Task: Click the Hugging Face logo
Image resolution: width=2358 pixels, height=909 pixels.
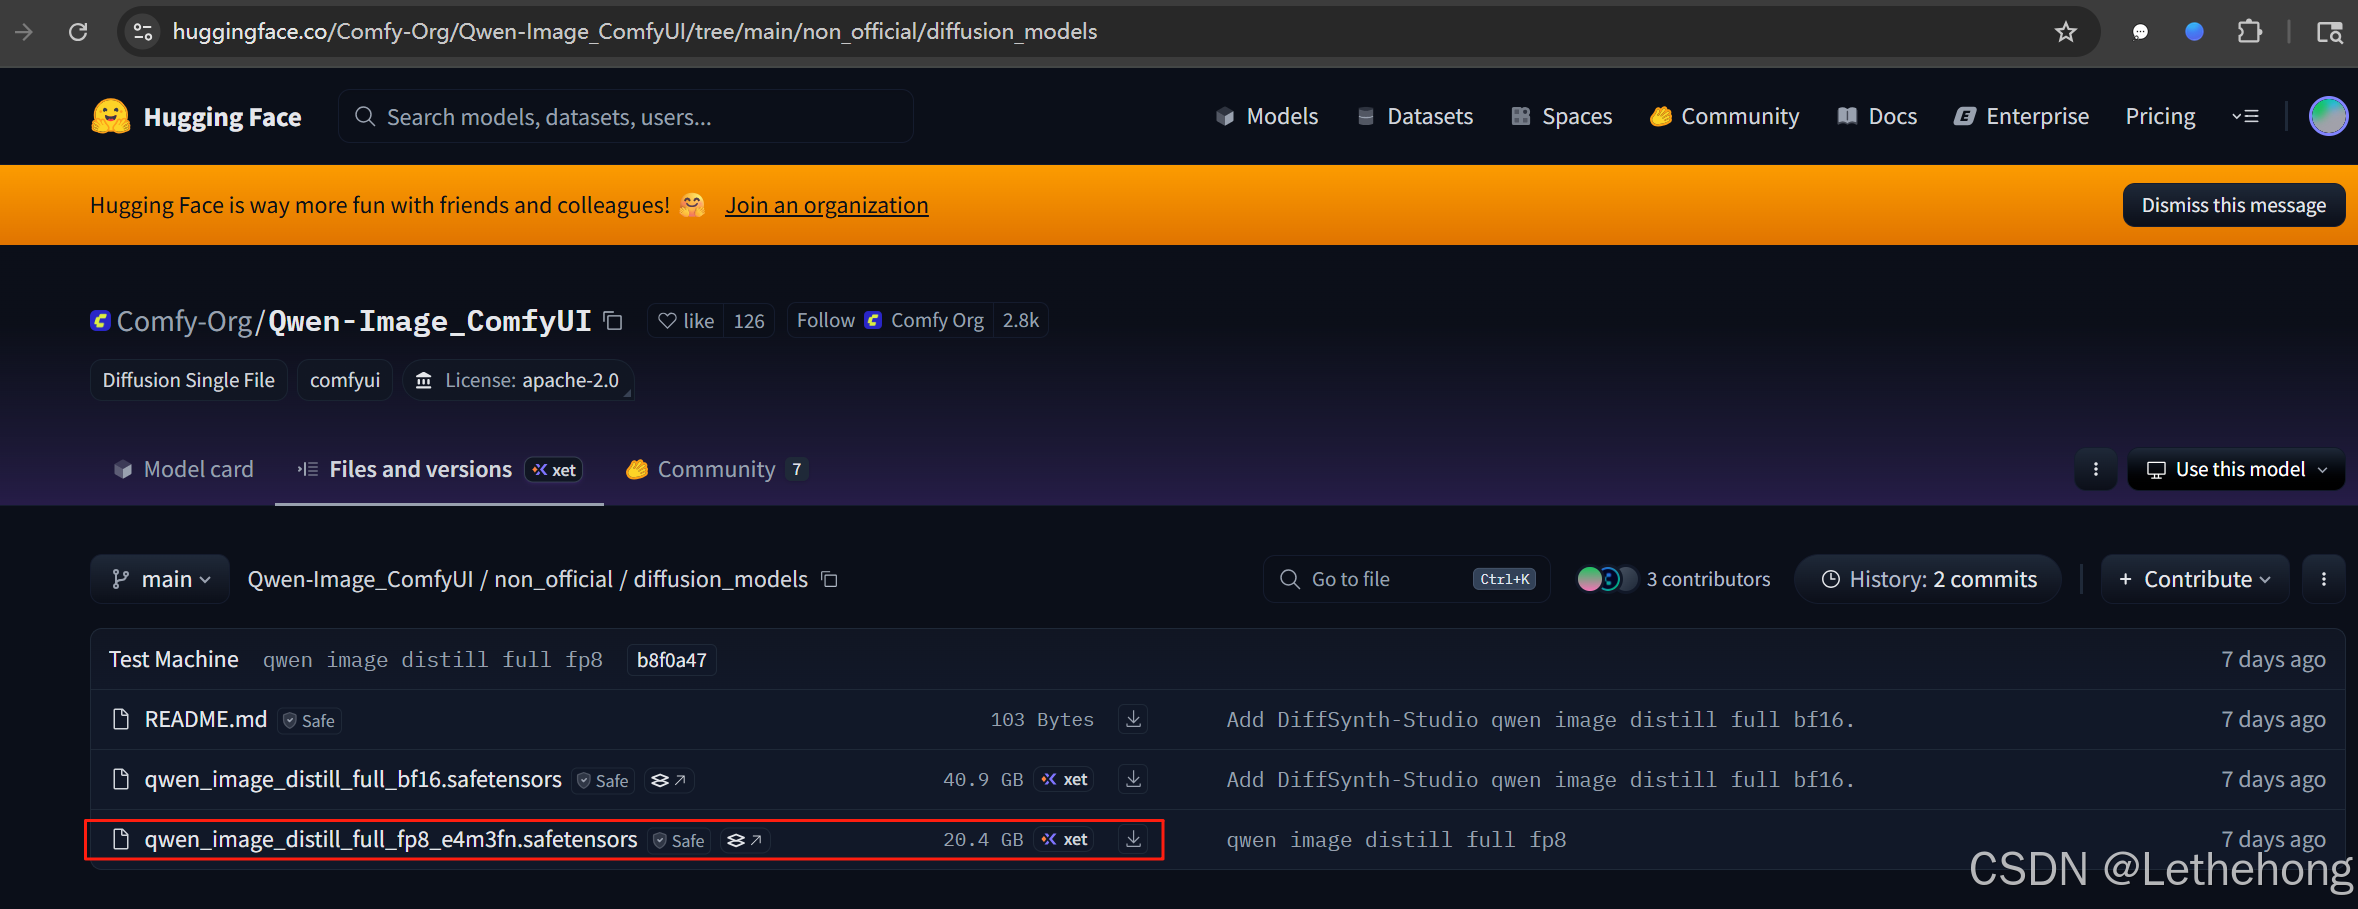Action: pos(196,117)
